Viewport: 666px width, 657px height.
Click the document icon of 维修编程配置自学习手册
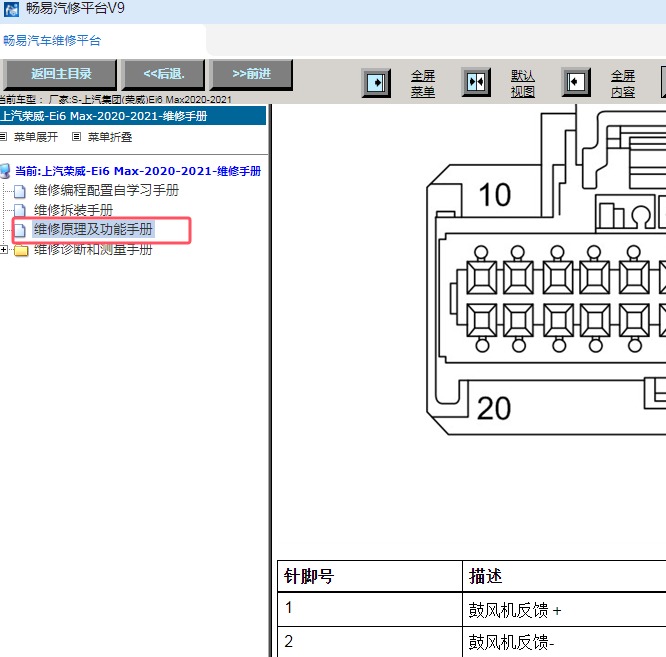20,192
